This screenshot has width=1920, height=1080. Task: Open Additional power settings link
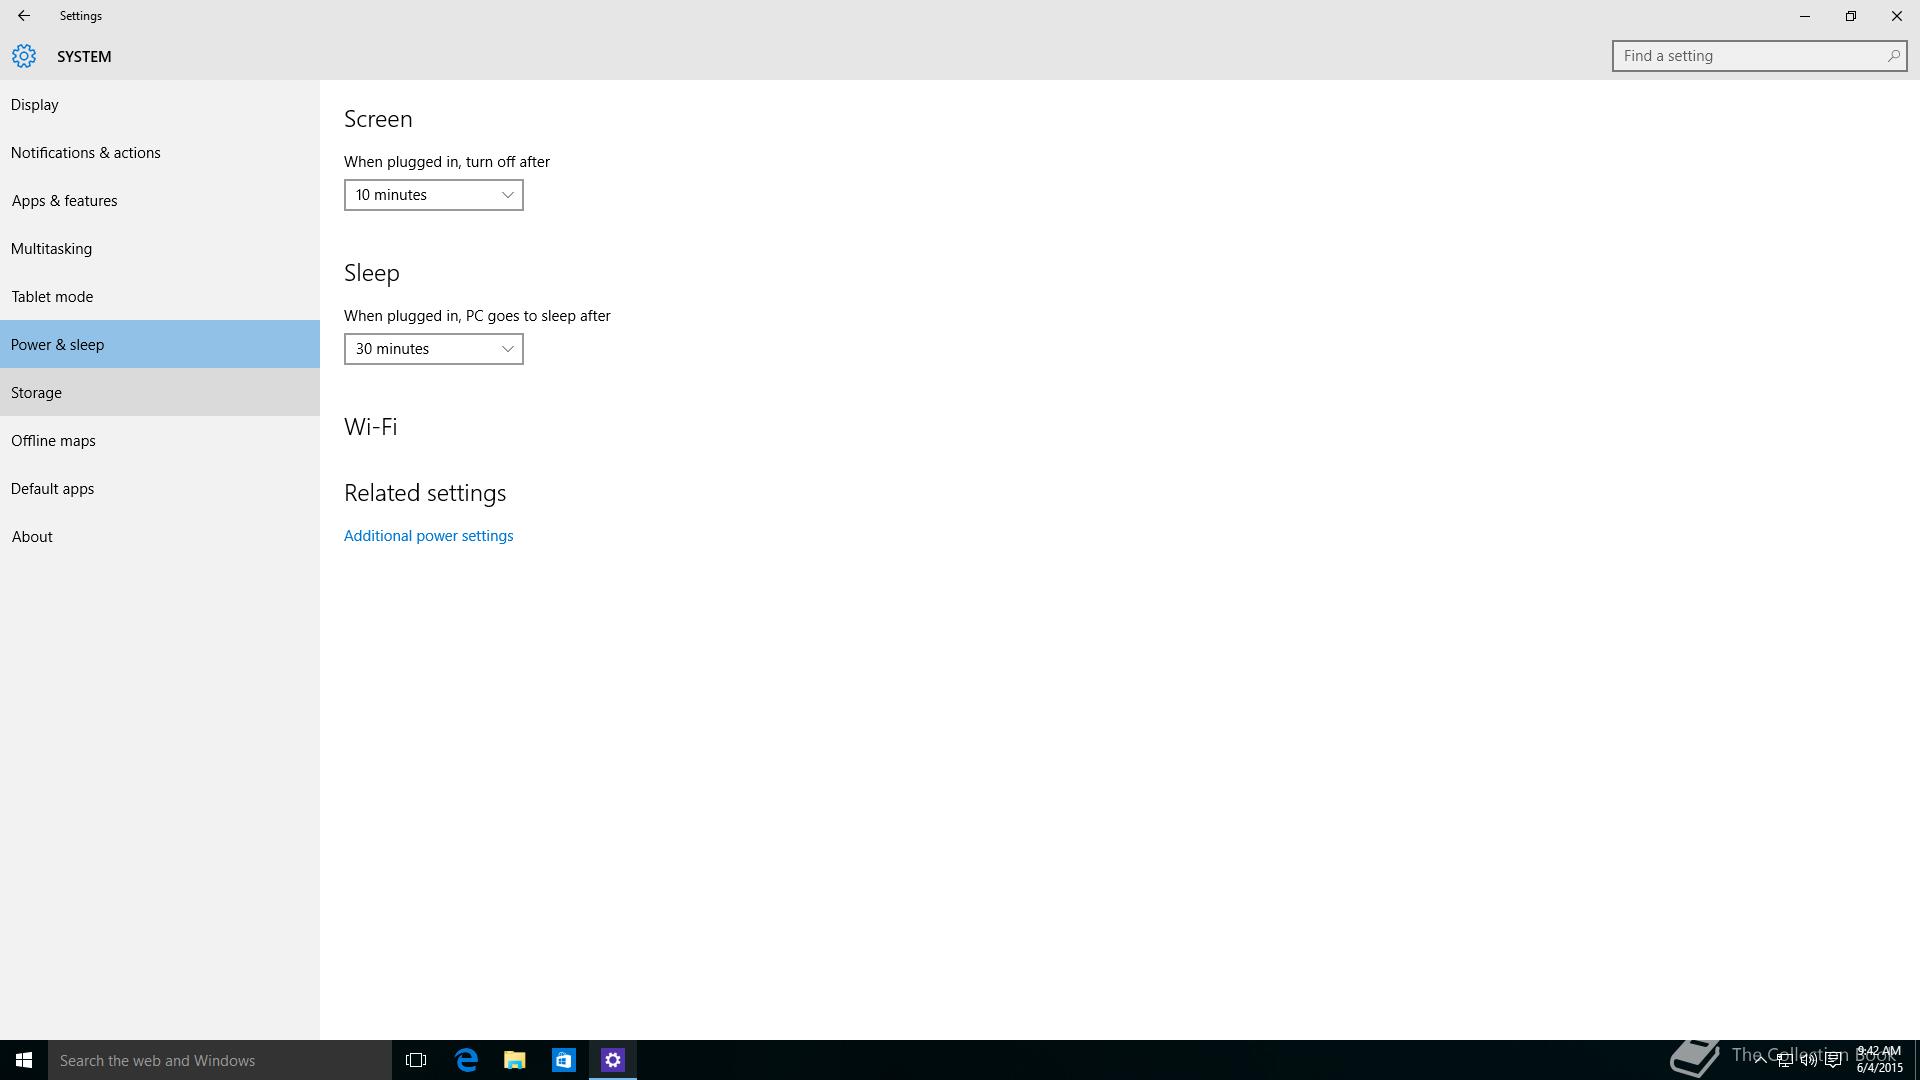point(428,536)
